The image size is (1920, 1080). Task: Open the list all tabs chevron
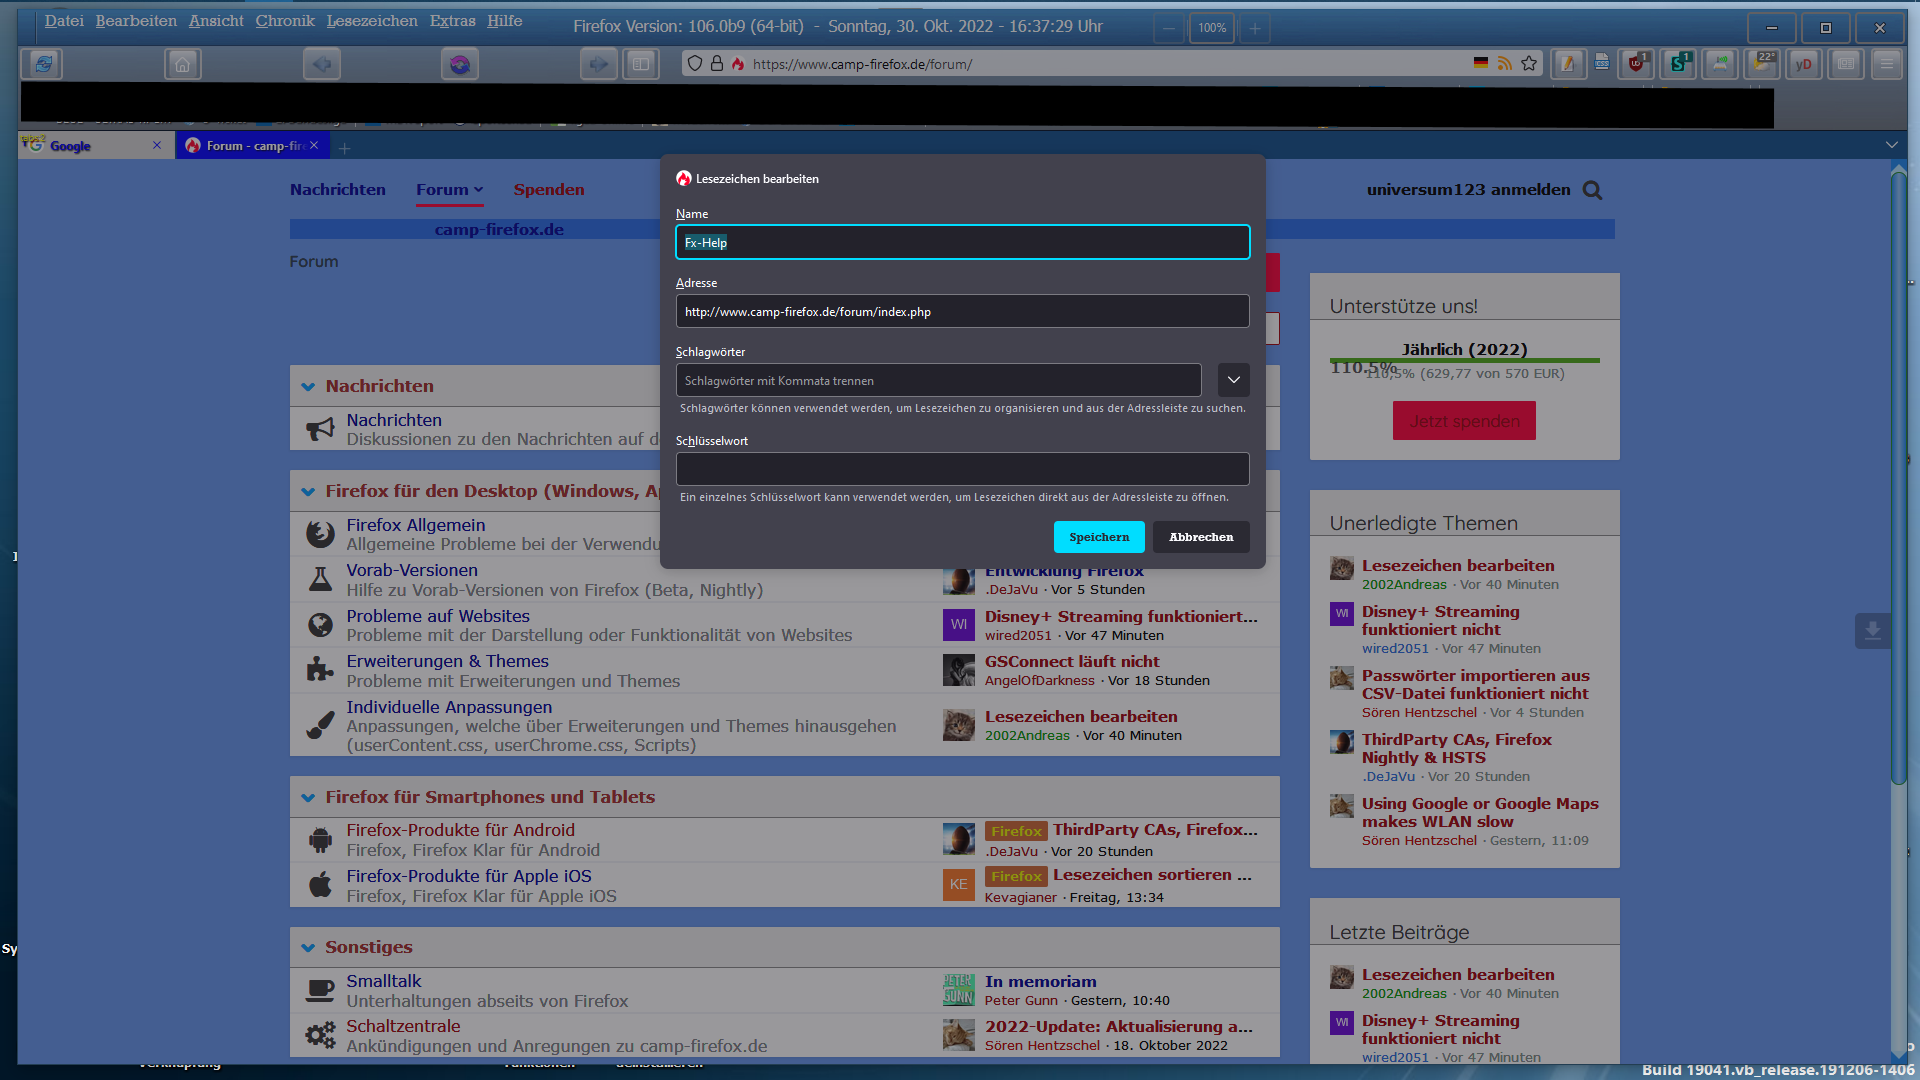(1891, 146)
